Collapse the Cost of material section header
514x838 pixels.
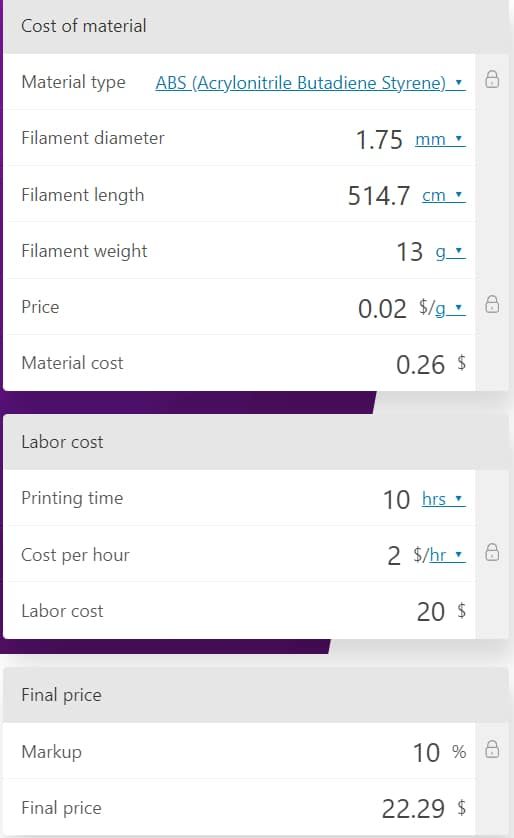pyautogui.click(x=256, y=26)
